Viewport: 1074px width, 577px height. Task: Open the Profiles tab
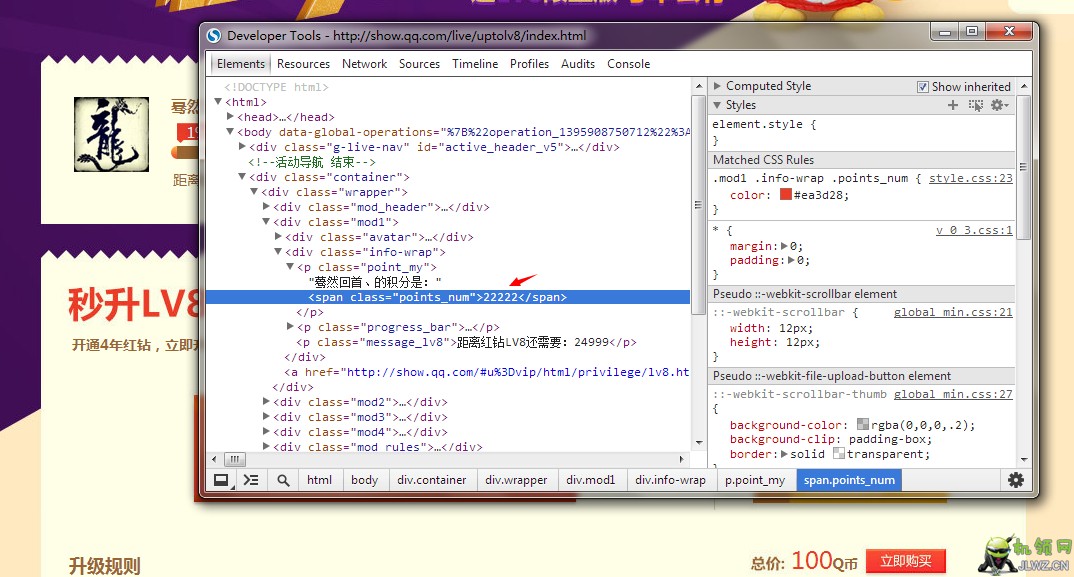[529, 64]
